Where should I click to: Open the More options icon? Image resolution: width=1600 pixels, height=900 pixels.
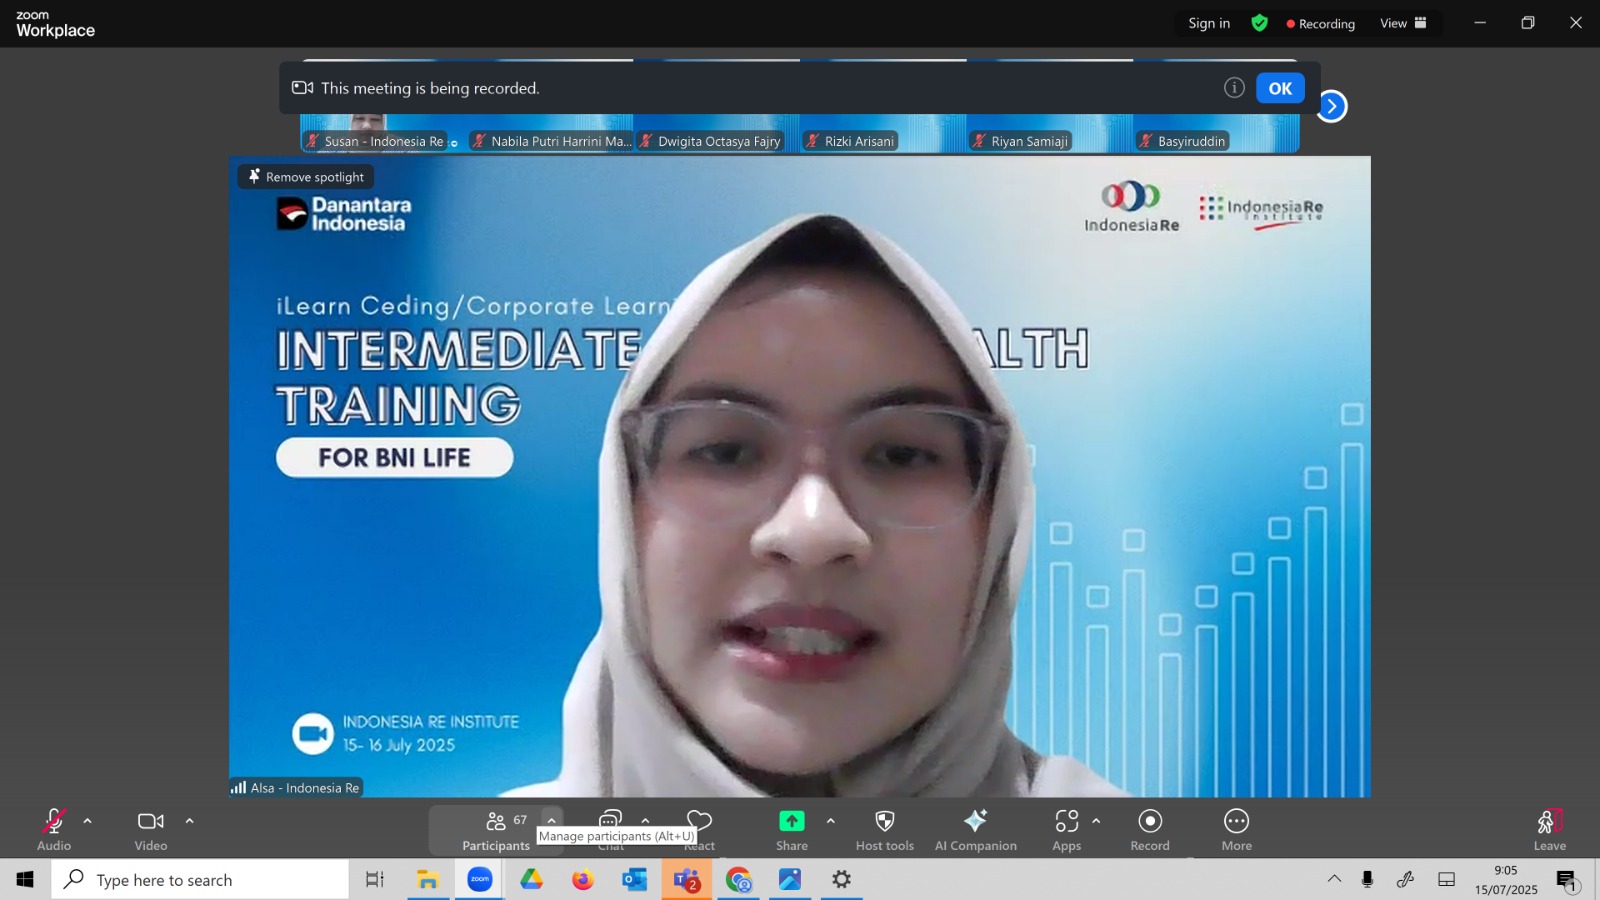(1237, 821)
